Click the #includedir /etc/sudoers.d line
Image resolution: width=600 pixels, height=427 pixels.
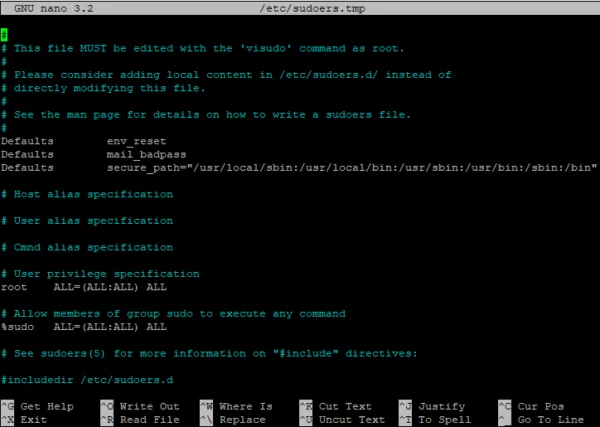[87, 379]
